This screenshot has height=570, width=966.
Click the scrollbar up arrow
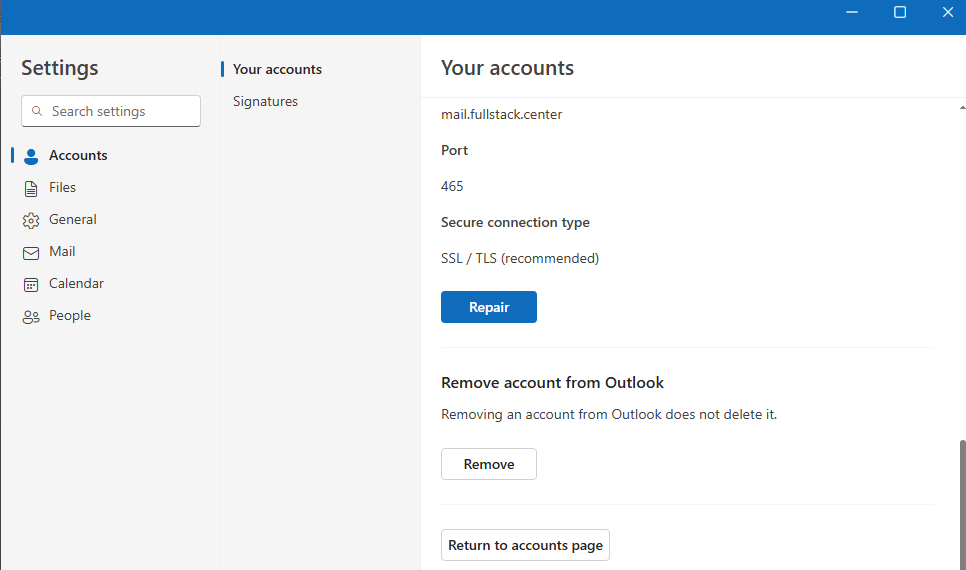pos(962,108)
